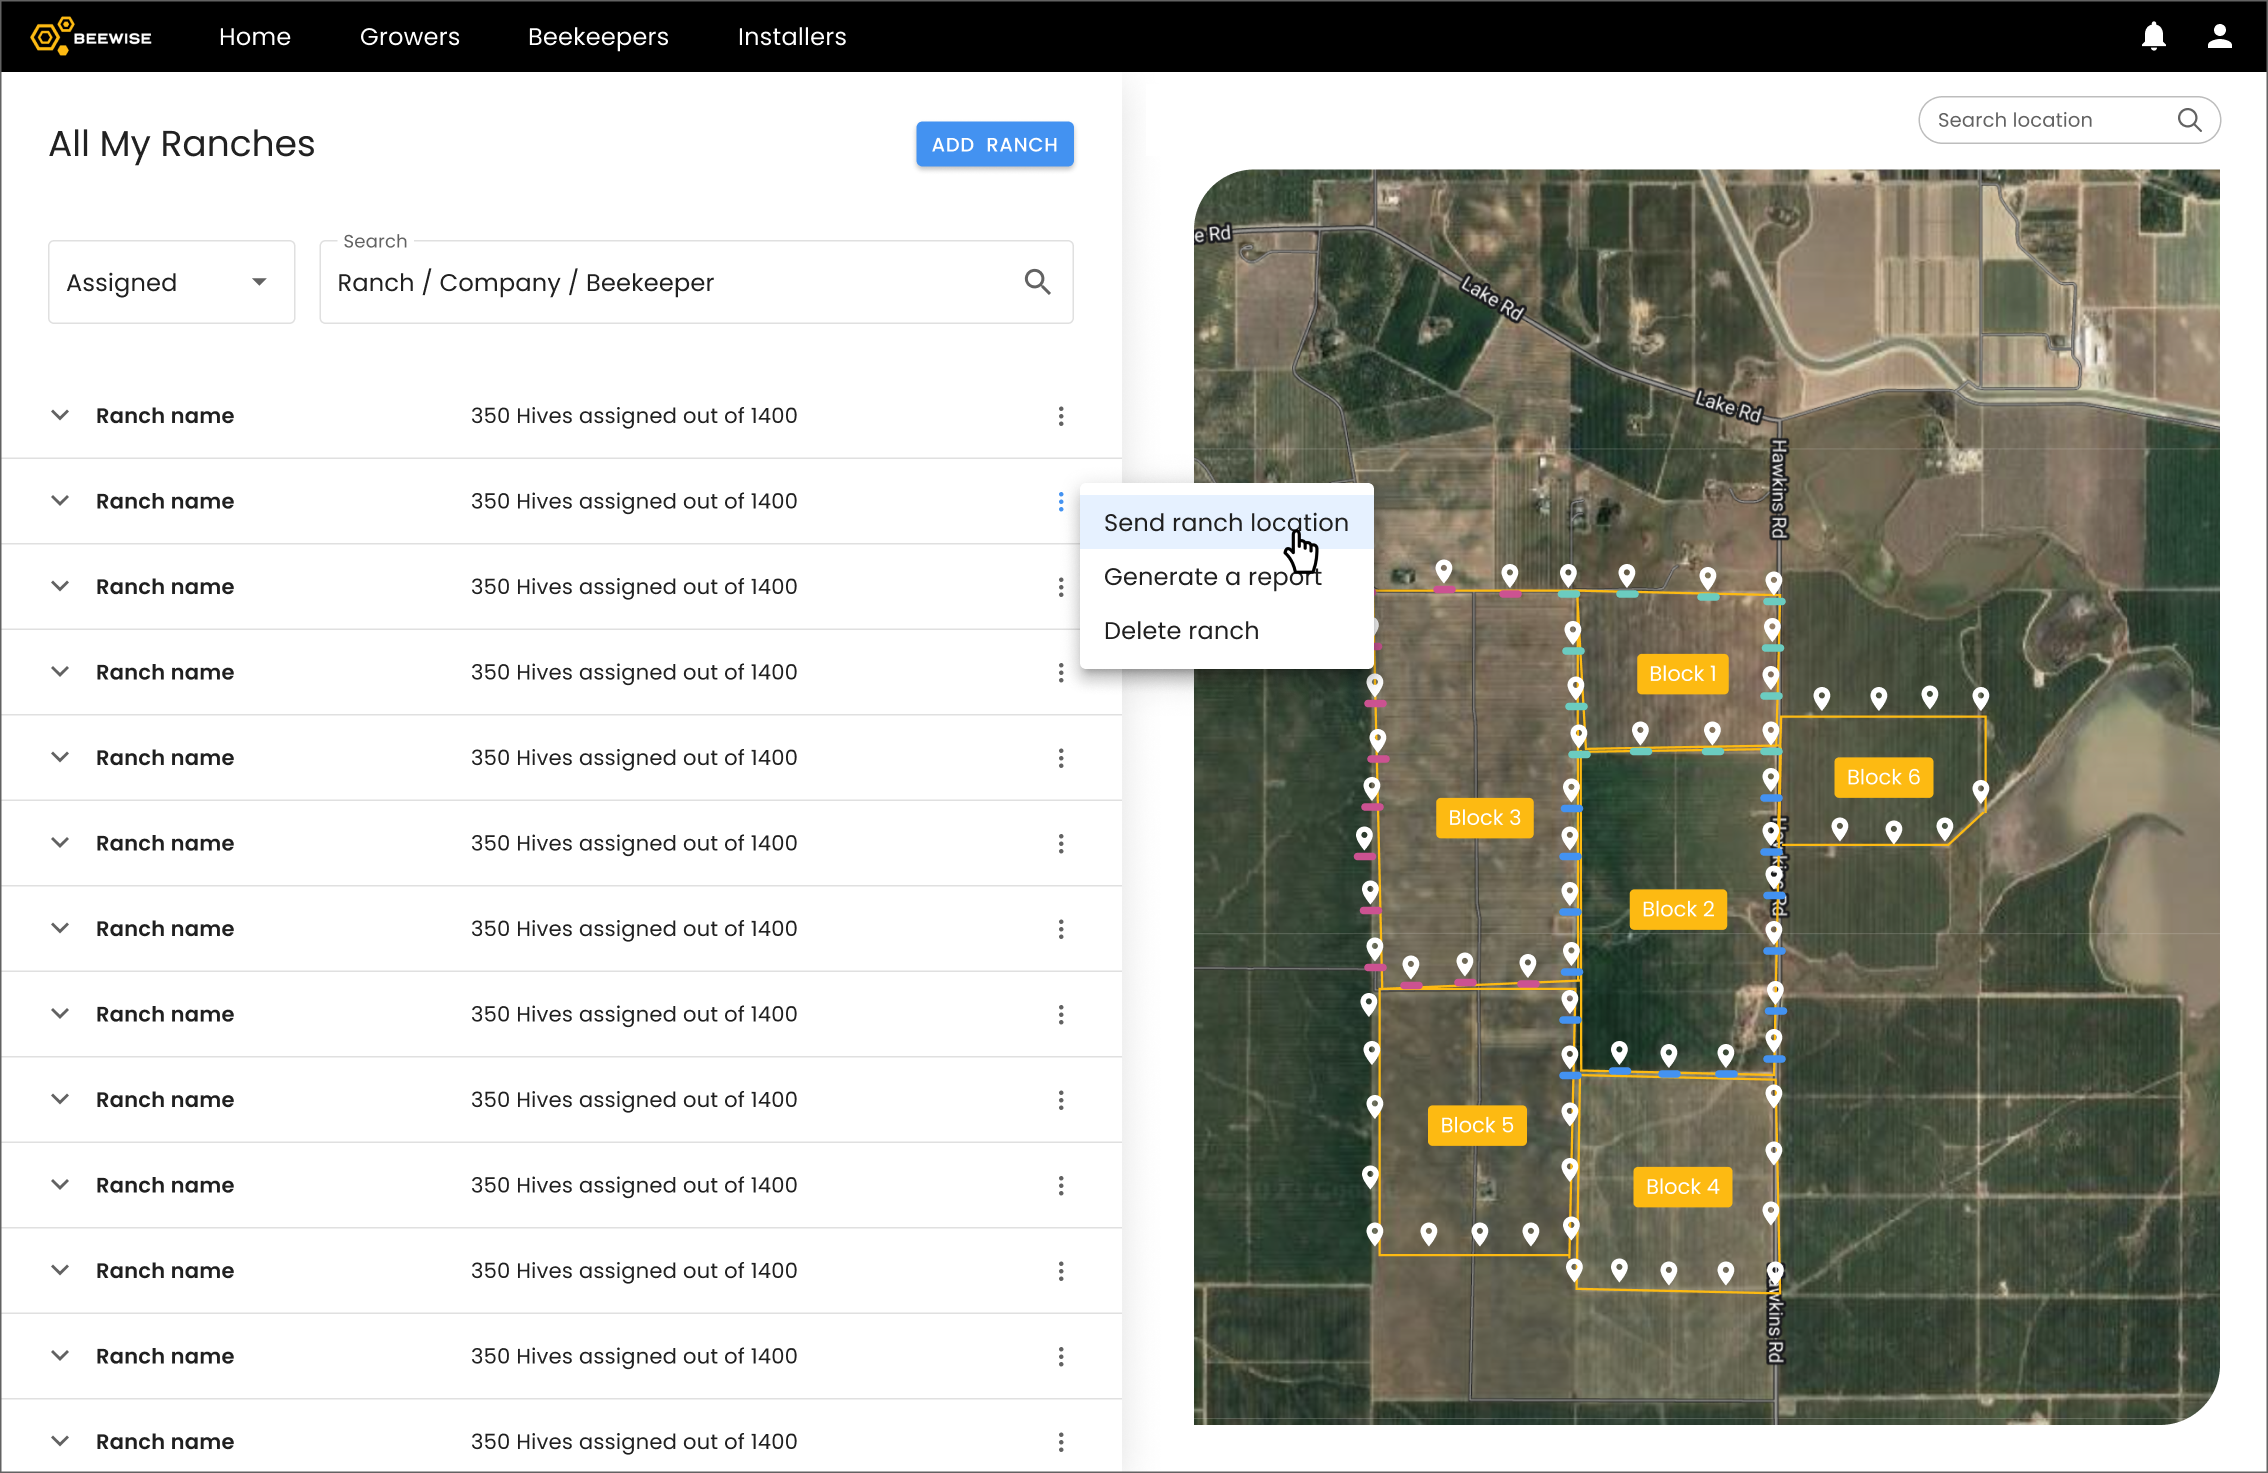
Task: Expand the last Ranch name row chevron
Action: click(60, 1441)
